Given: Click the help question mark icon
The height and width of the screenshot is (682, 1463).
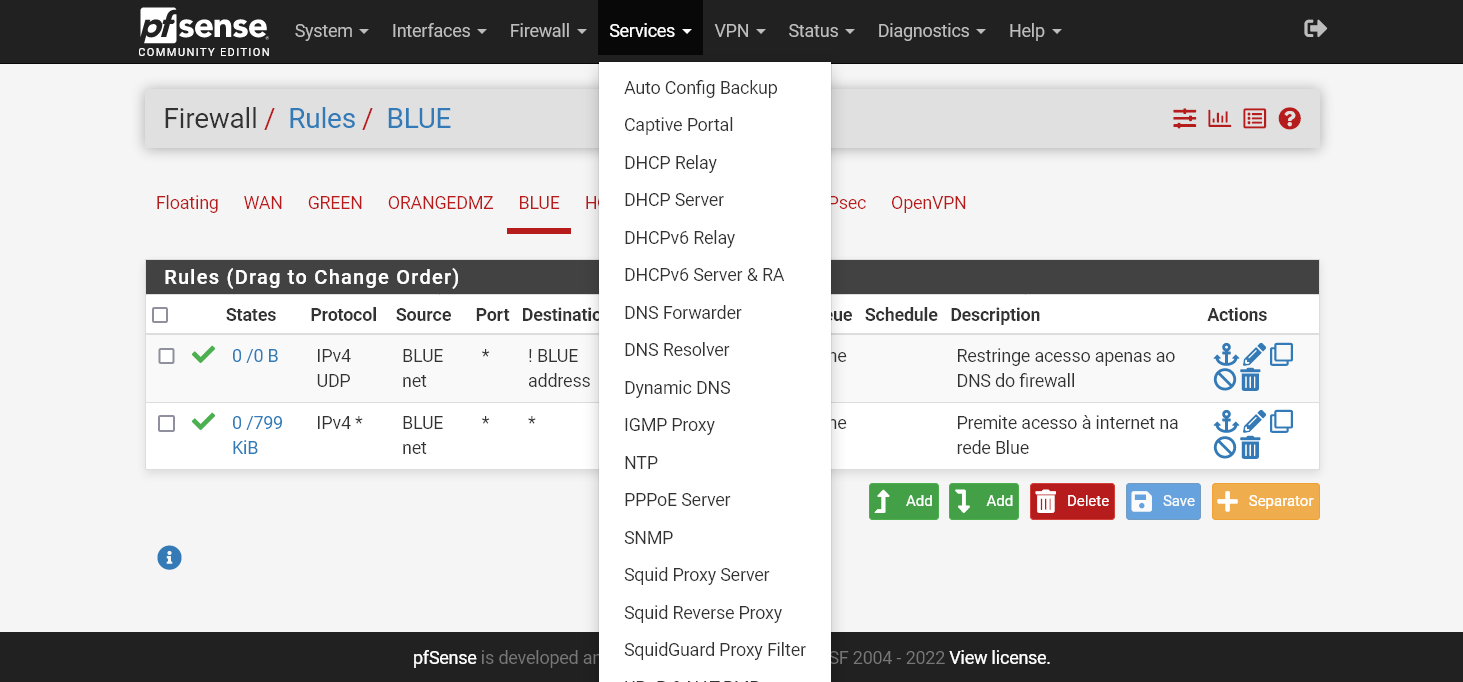Looking at the screenshot, I should coord(1289,118).
